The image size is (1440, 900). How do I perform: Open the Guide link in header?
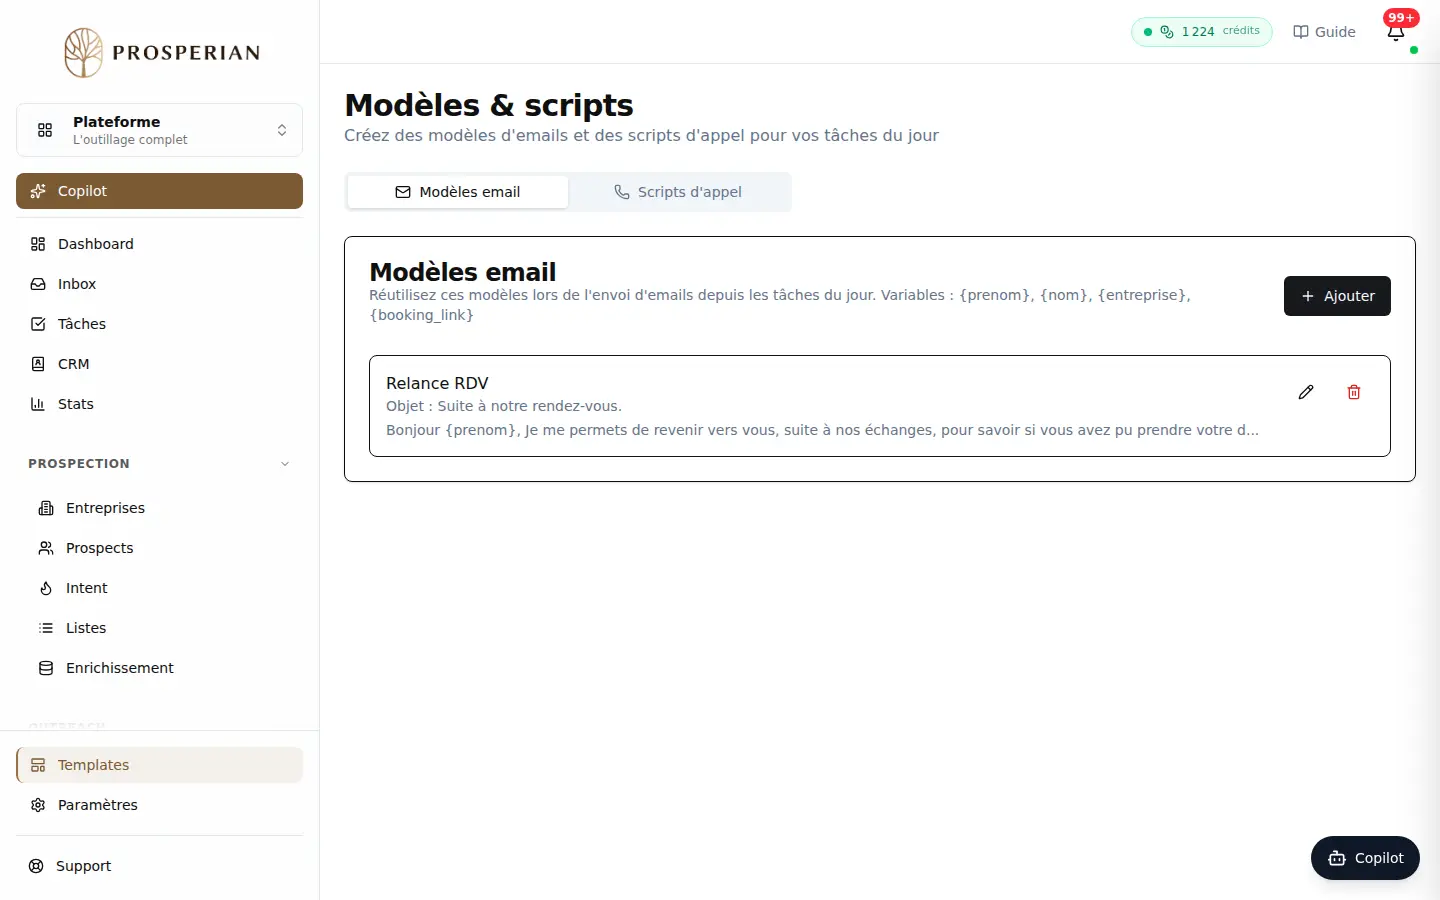click(1324, 32)
